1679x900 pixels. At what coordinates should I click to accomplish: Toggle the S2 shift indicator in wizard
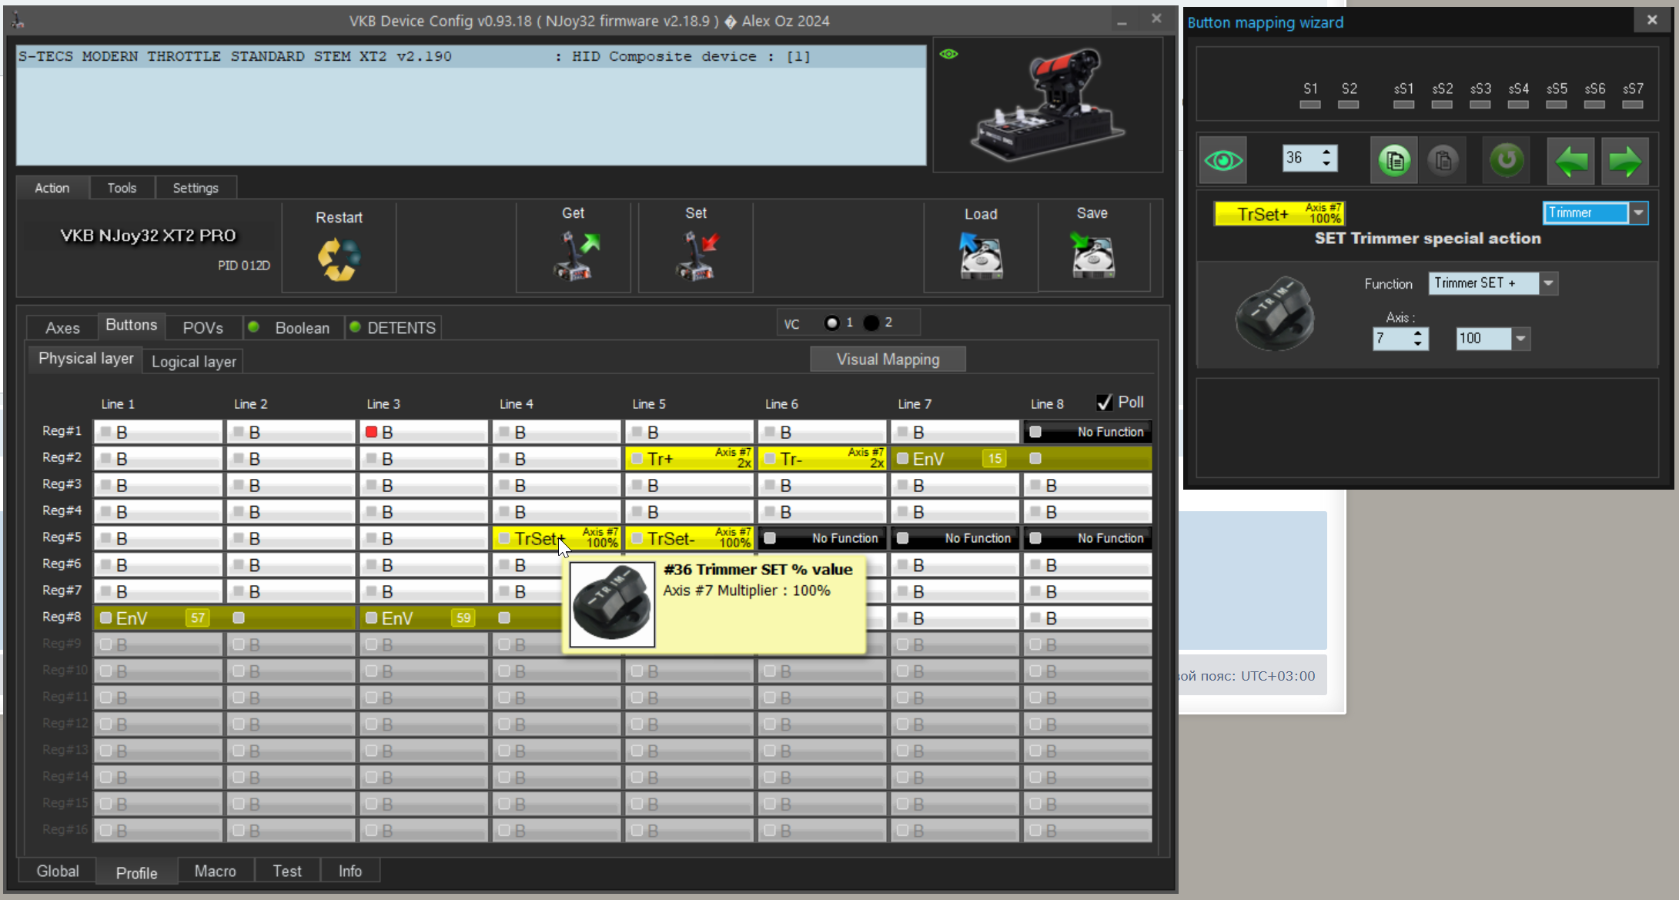tap(1349, 104)
